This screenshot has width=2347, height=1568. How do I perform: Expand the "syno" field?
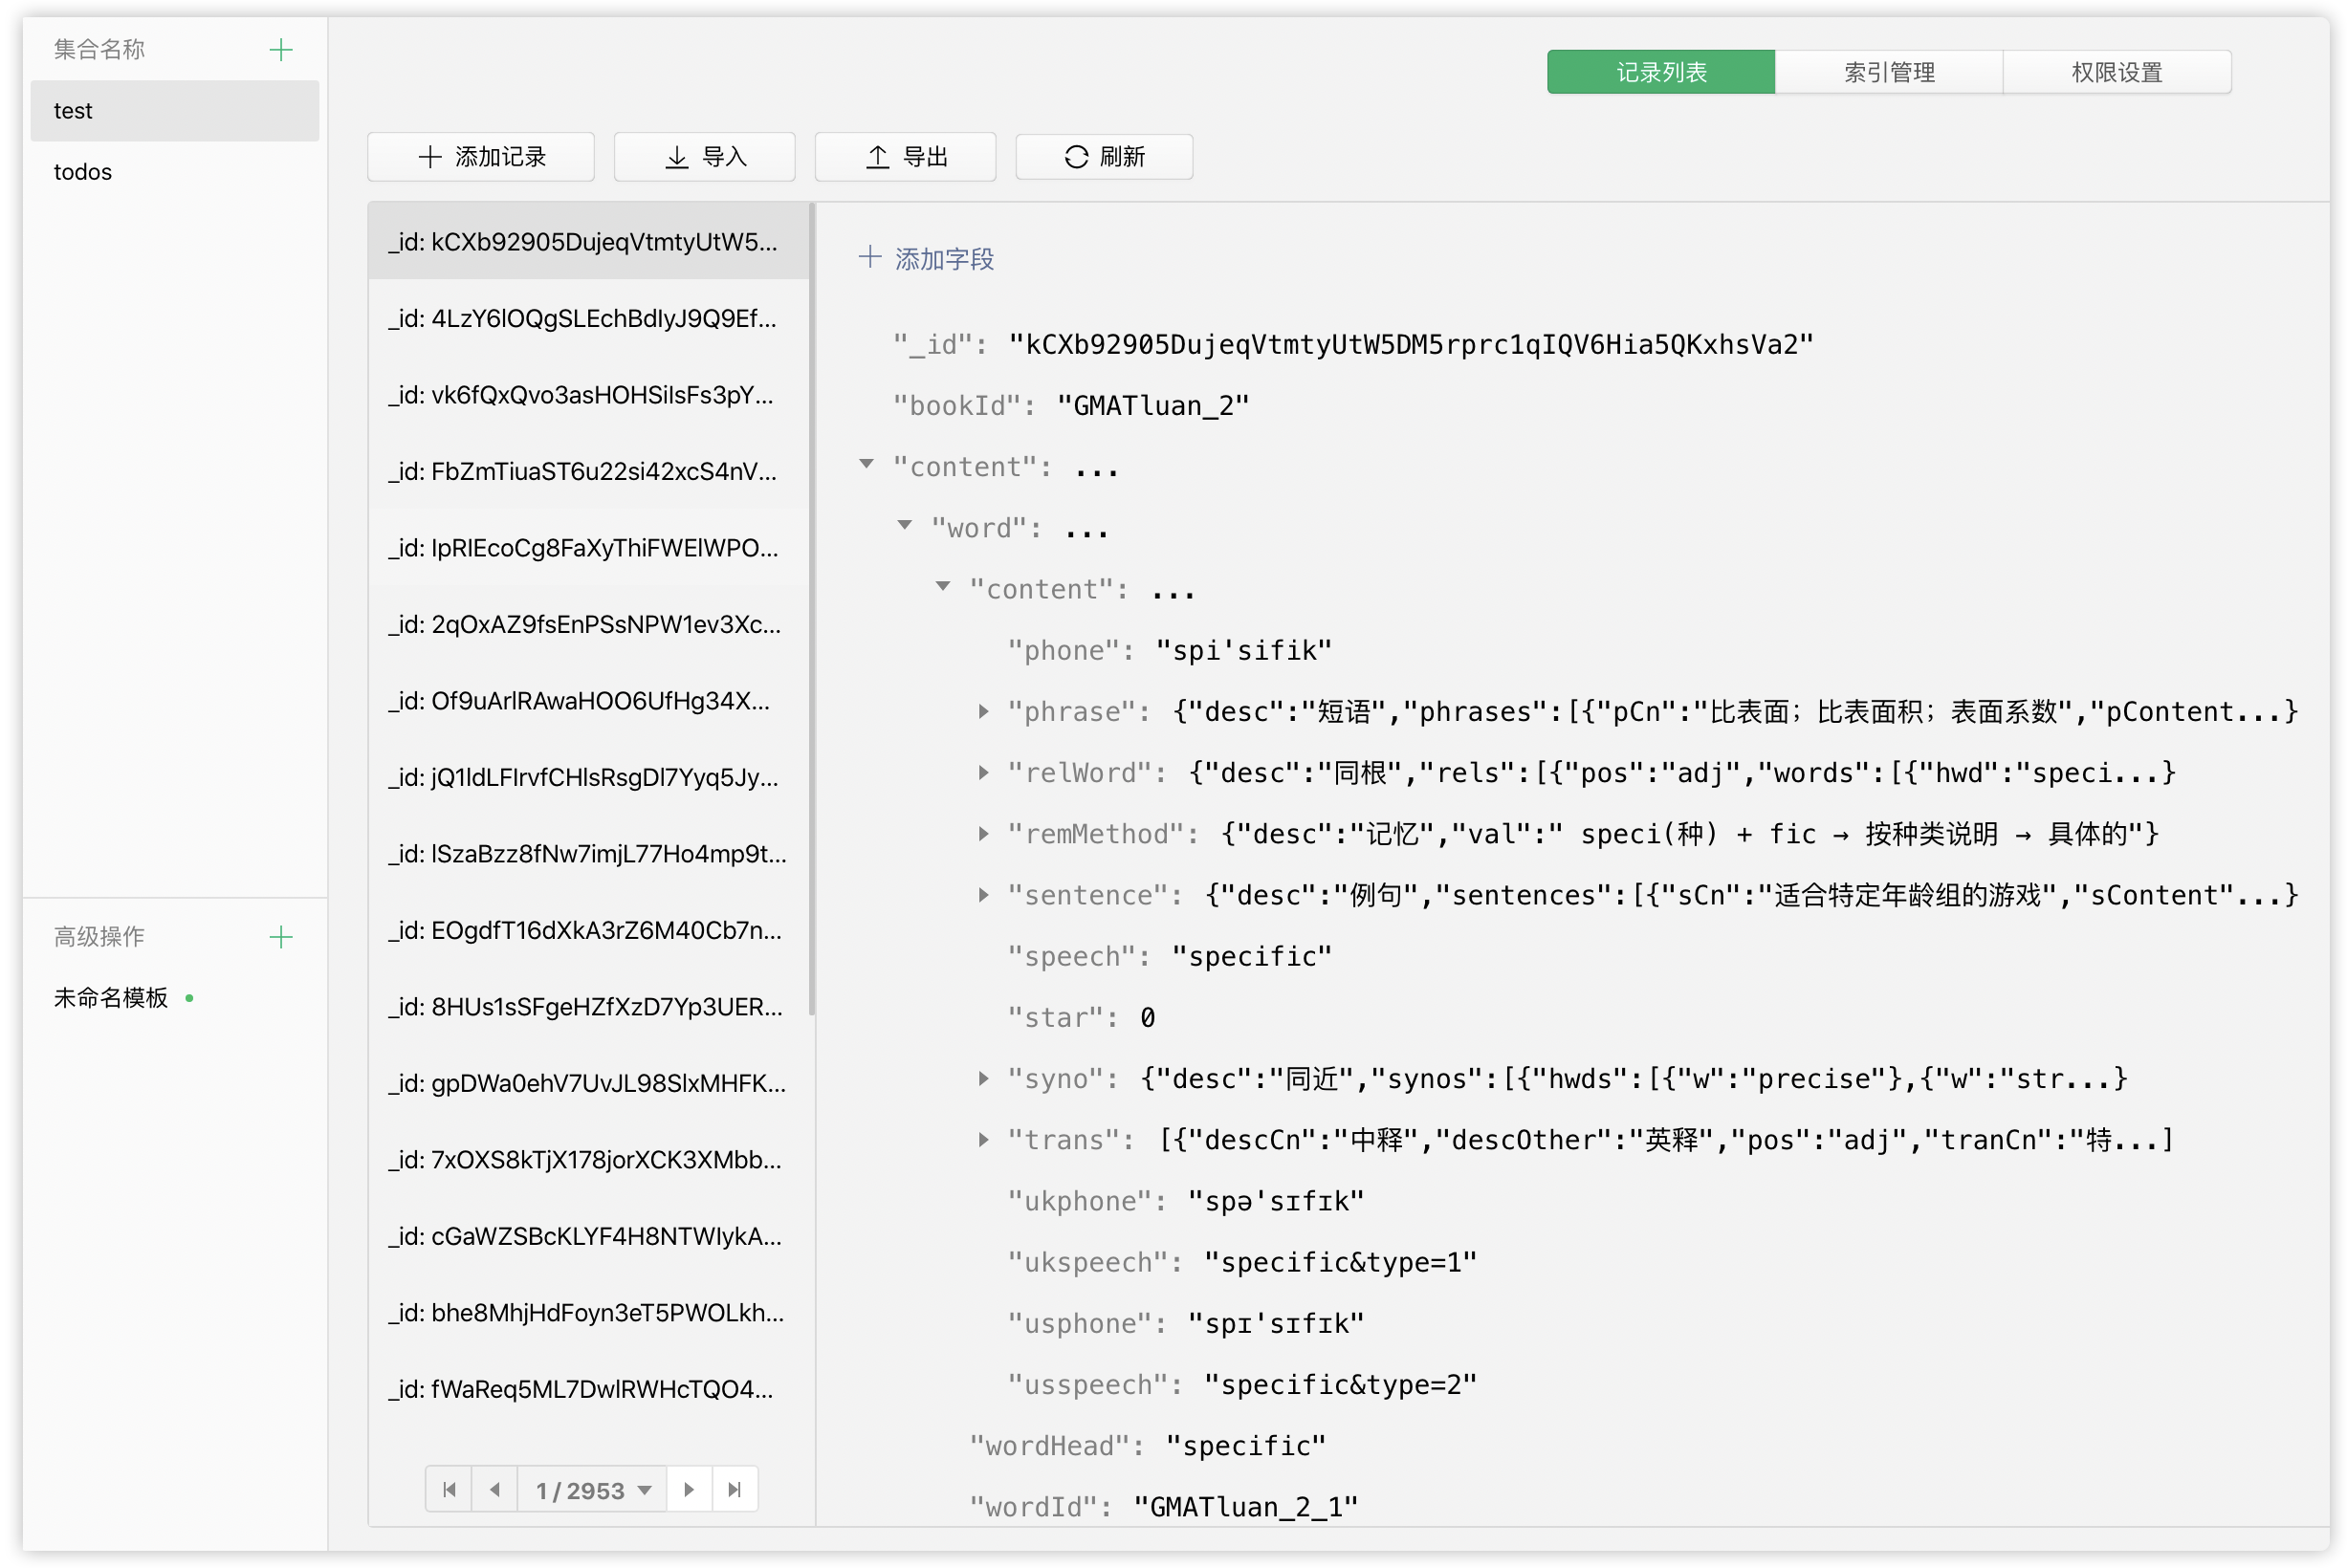pyautogui.click(x=984, y=1078)
